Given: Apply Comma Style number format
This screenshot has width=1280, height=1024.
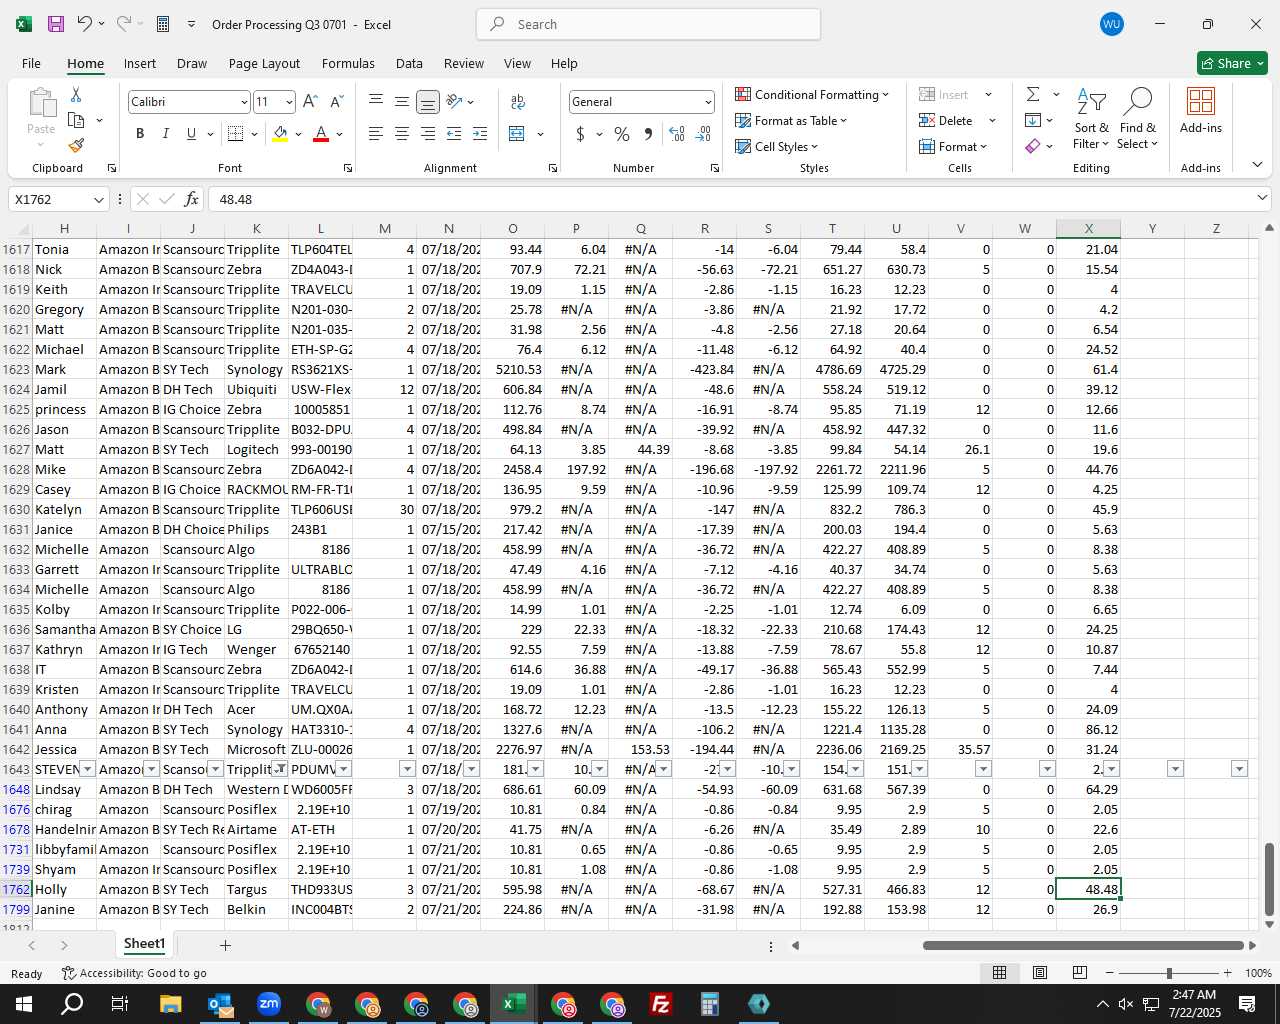Looking at the screenshot, I should [648, 134].
